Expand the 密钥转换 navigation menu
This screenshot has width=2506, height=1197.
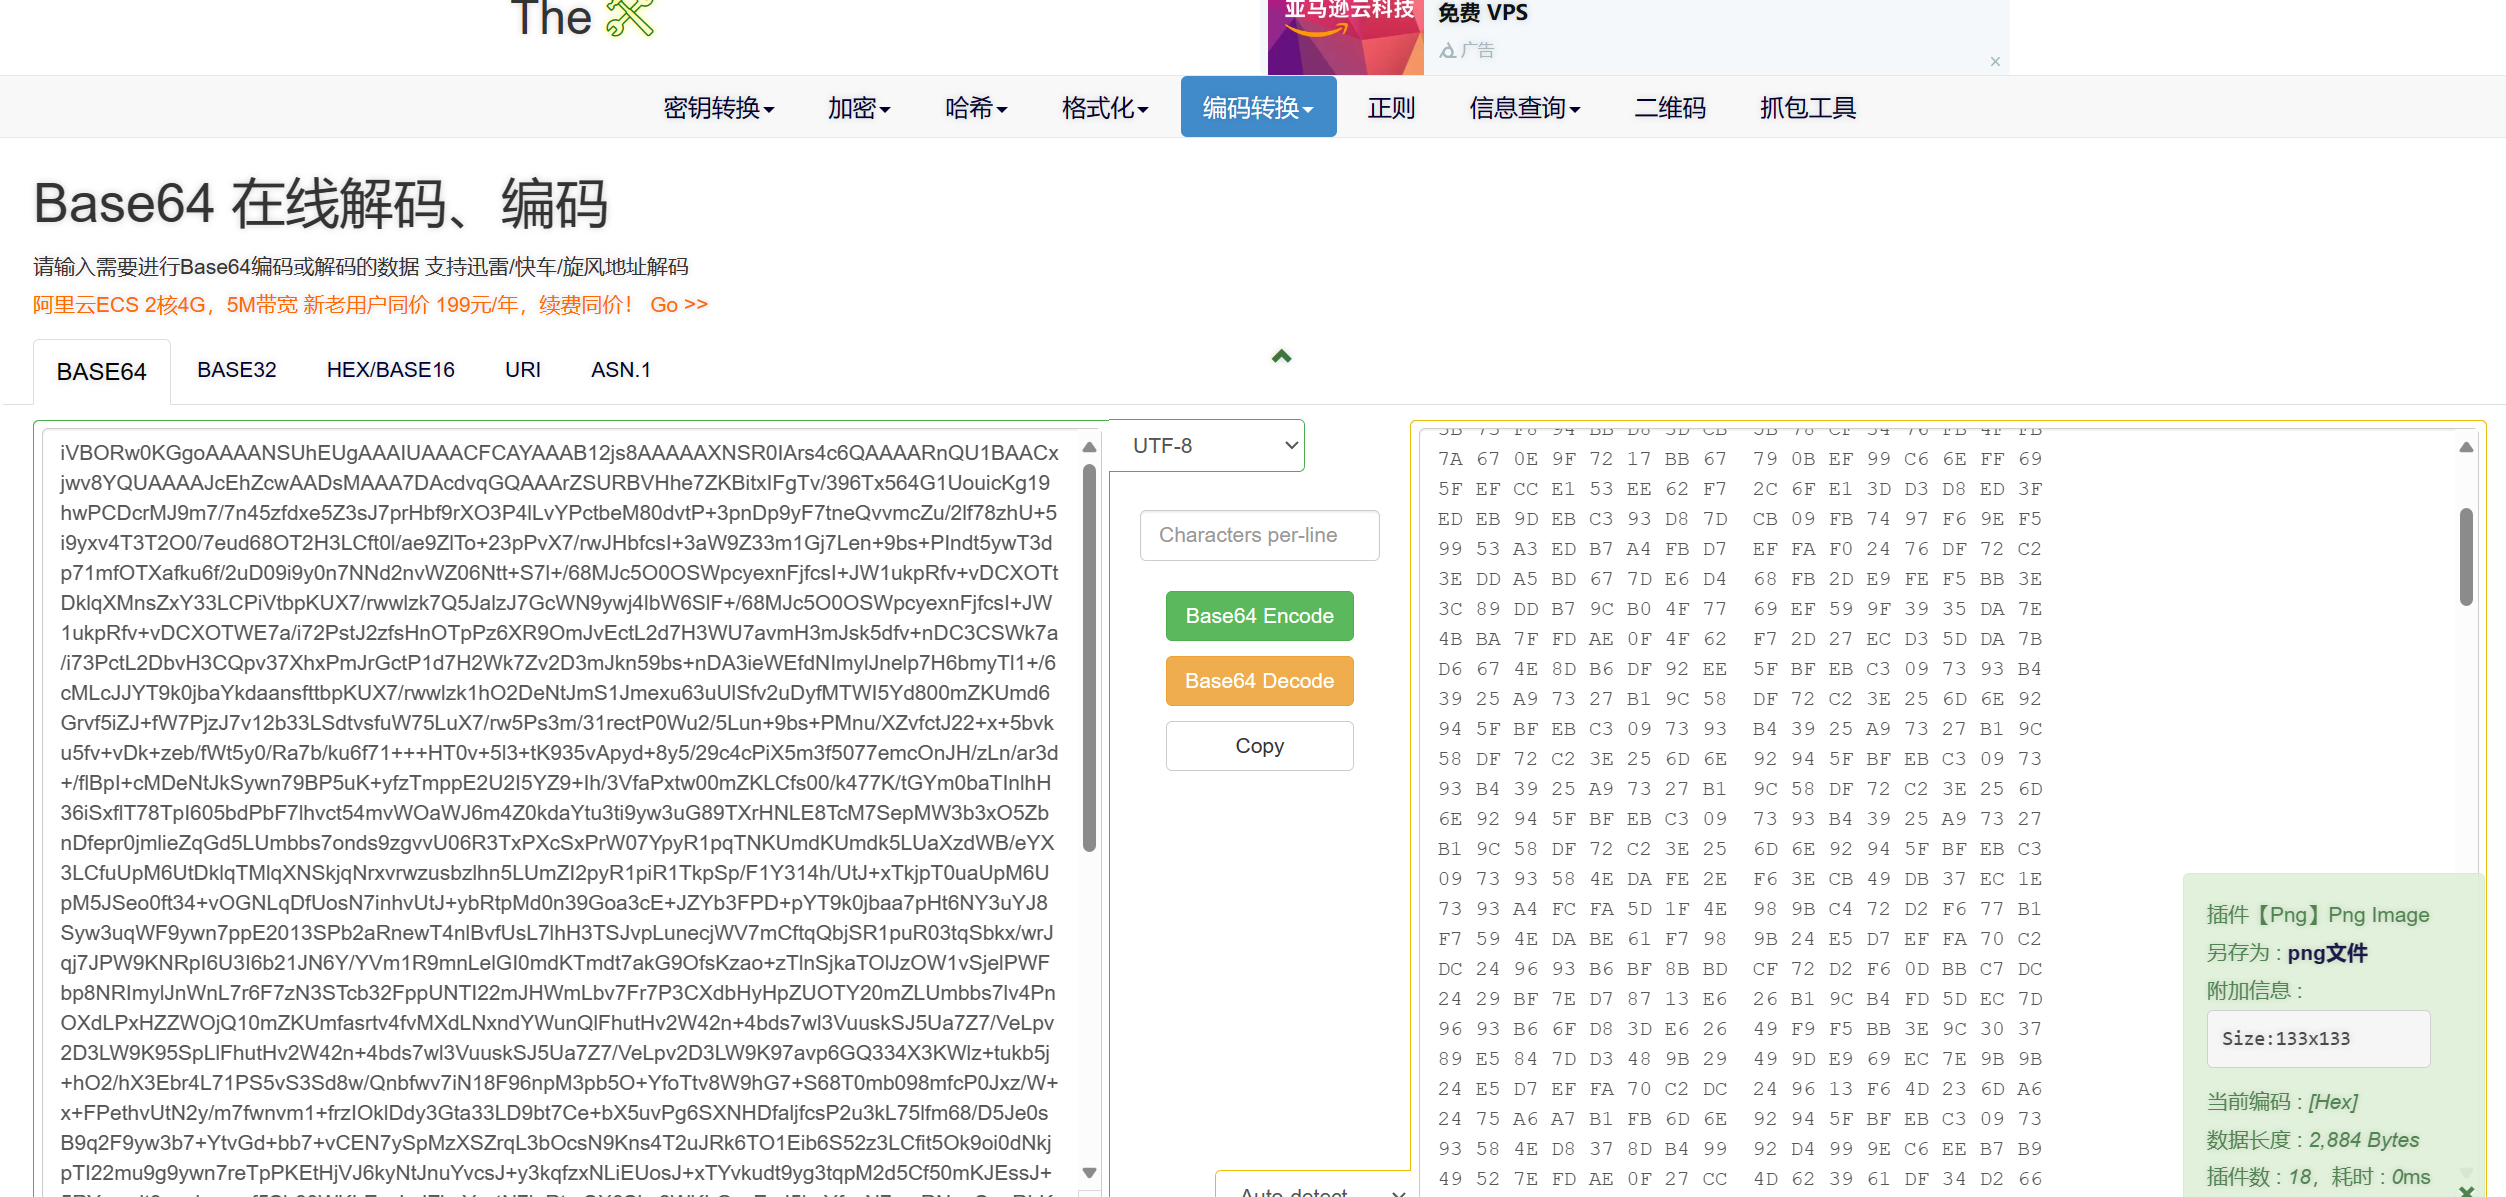click(x=718, y=108)
